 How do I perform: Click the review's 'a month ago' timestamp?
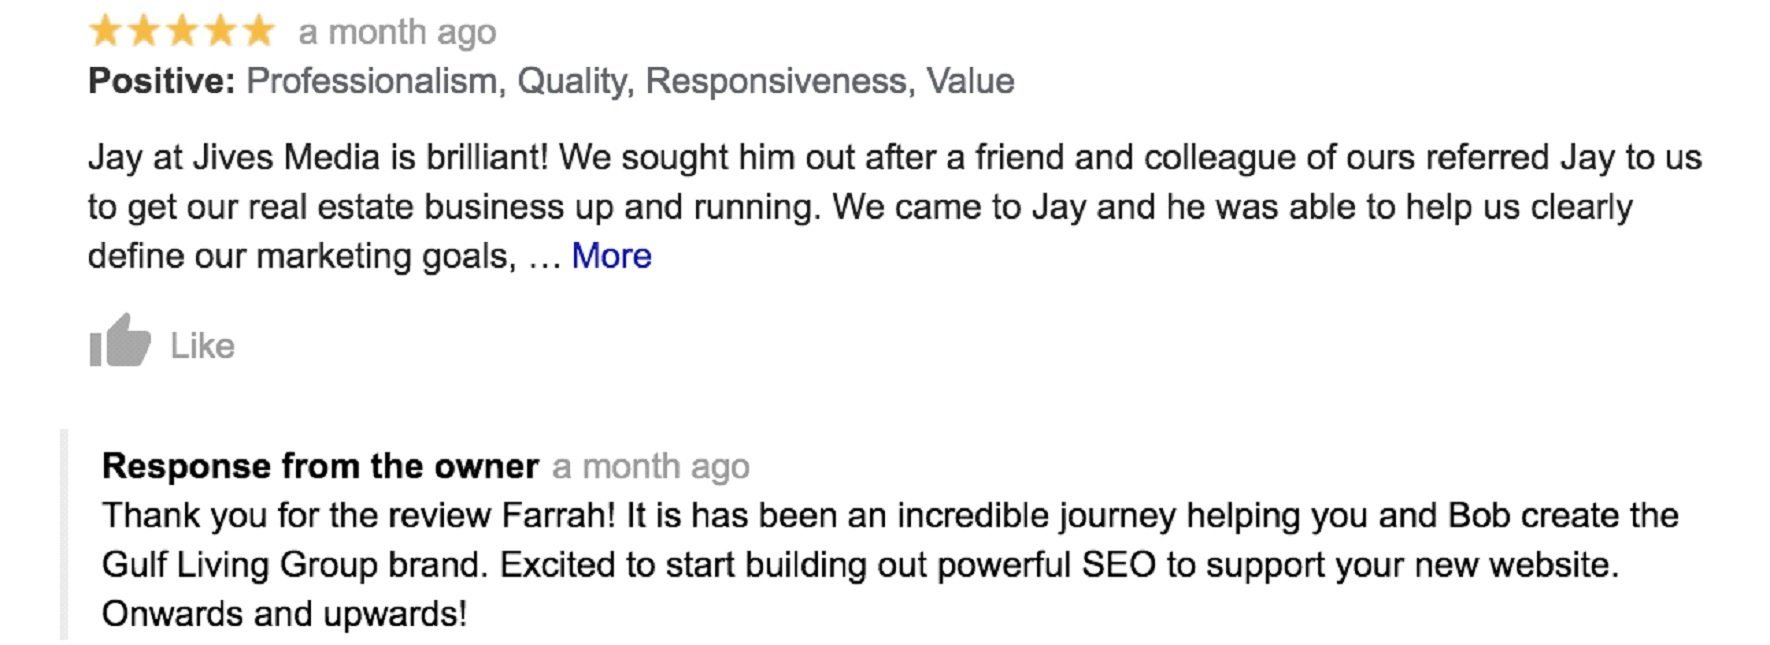pyautogui.click(x=397, y=33)
